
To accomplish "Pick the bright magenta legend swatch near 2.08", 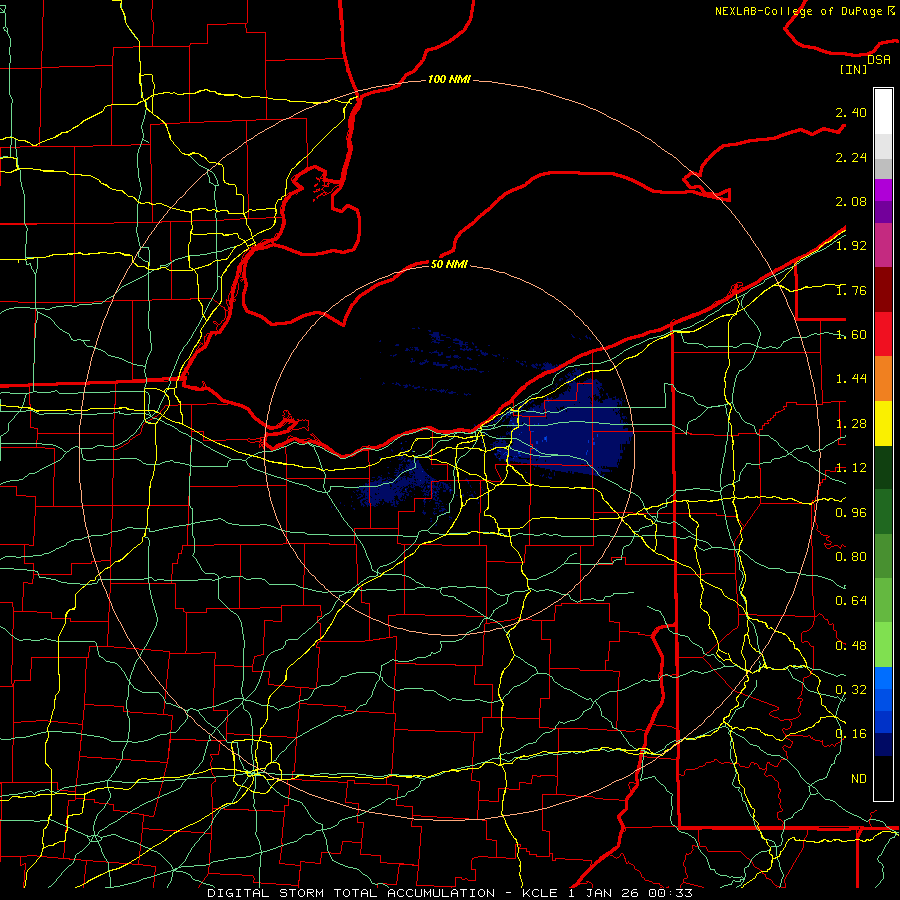I will 883,190.
